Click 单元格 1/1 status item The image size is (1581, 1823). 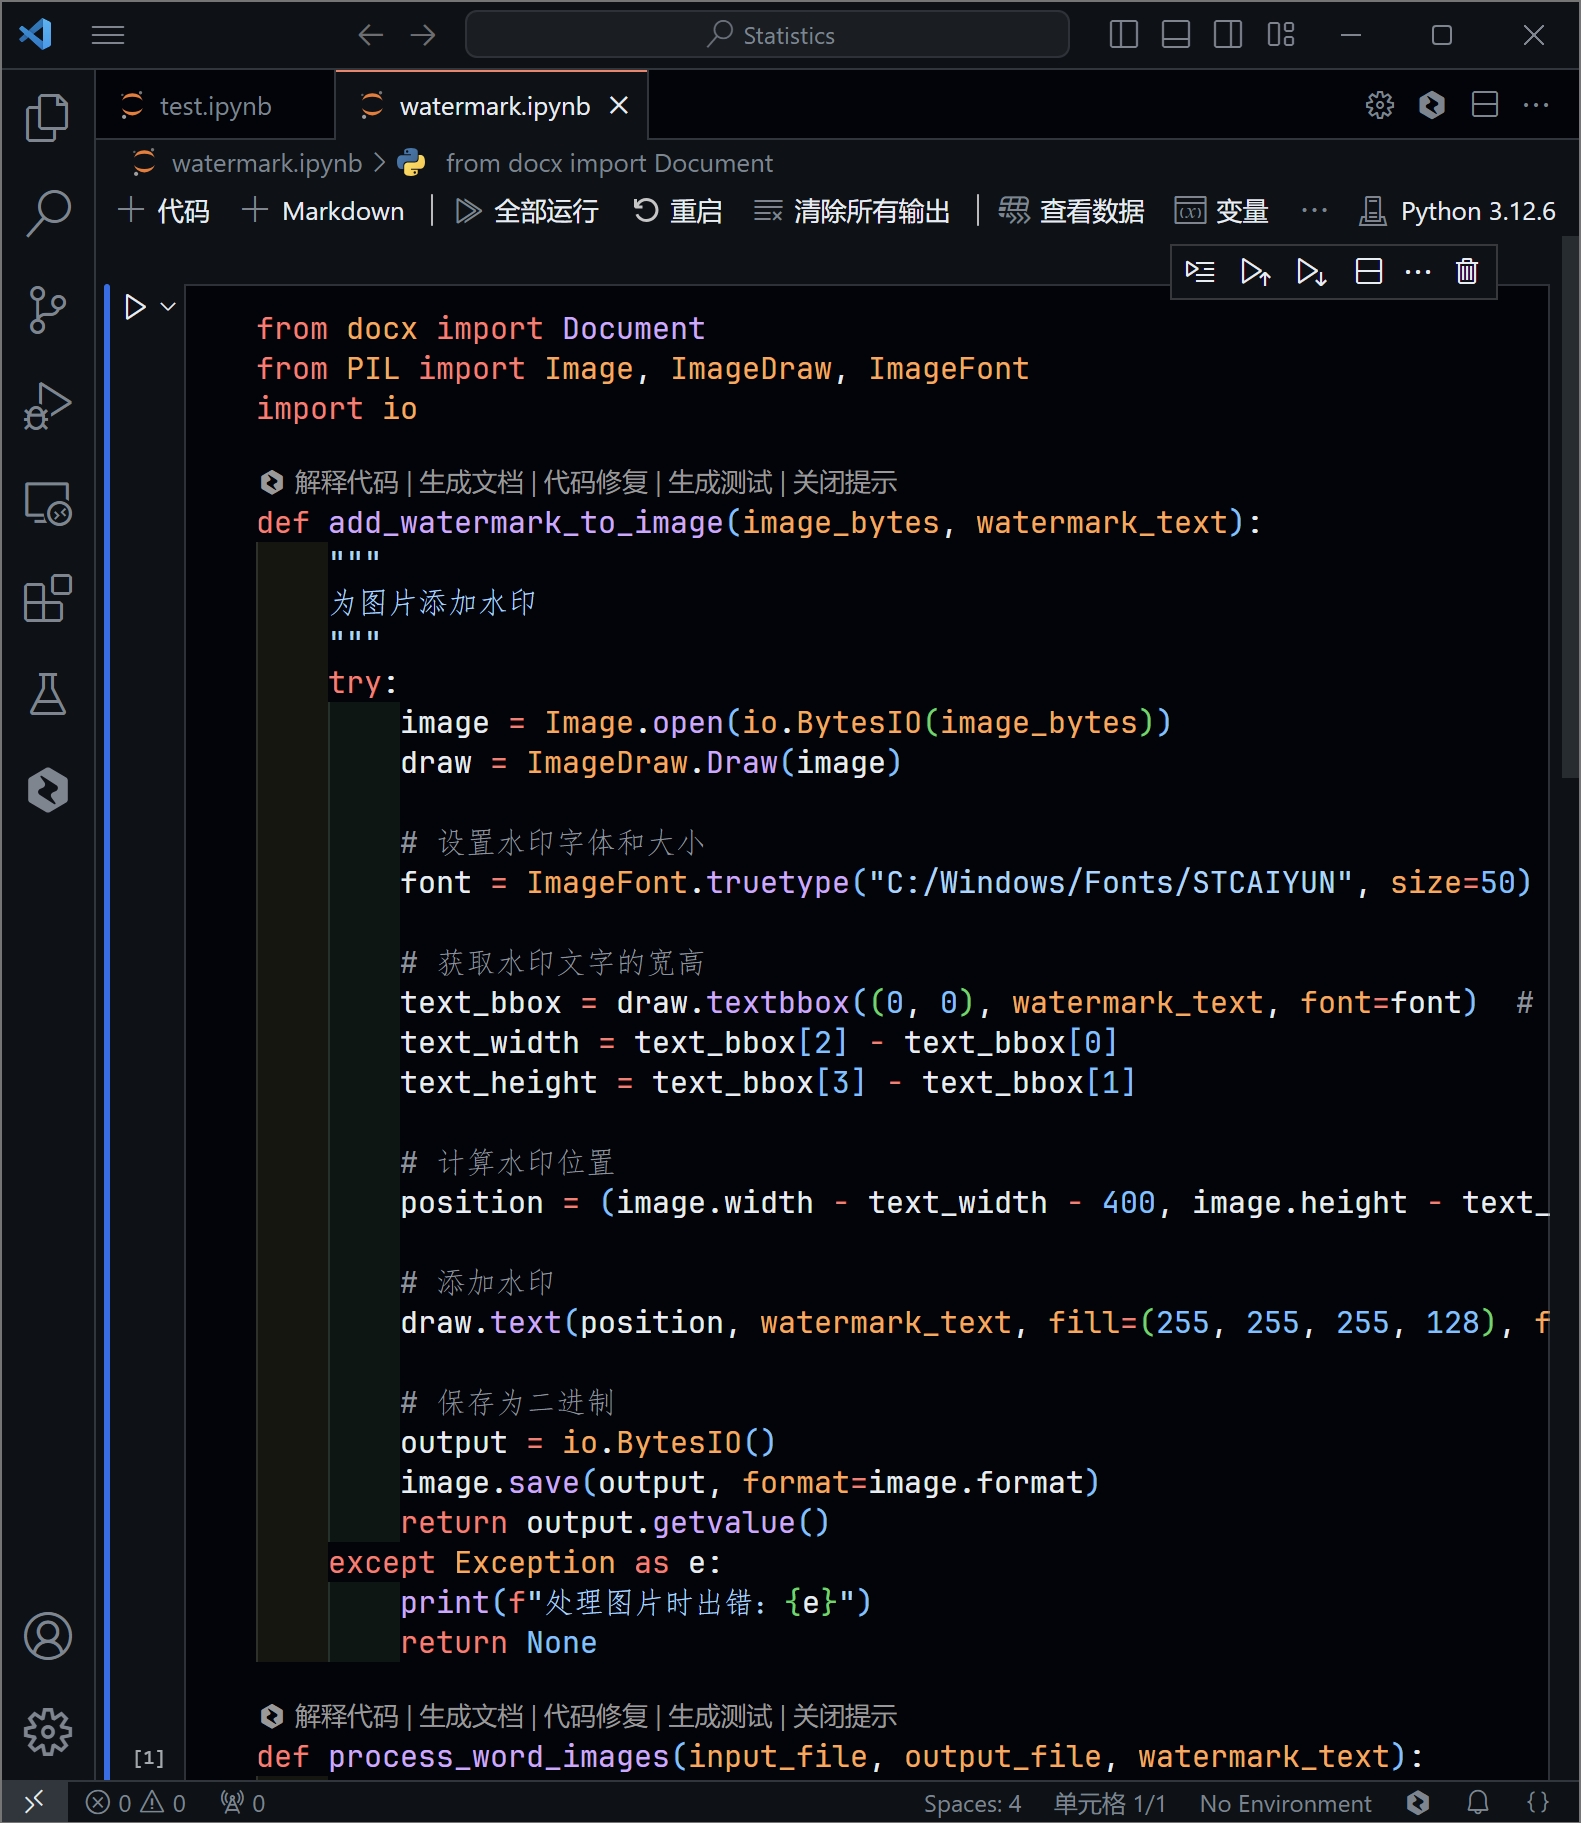click(1109, 1803)
